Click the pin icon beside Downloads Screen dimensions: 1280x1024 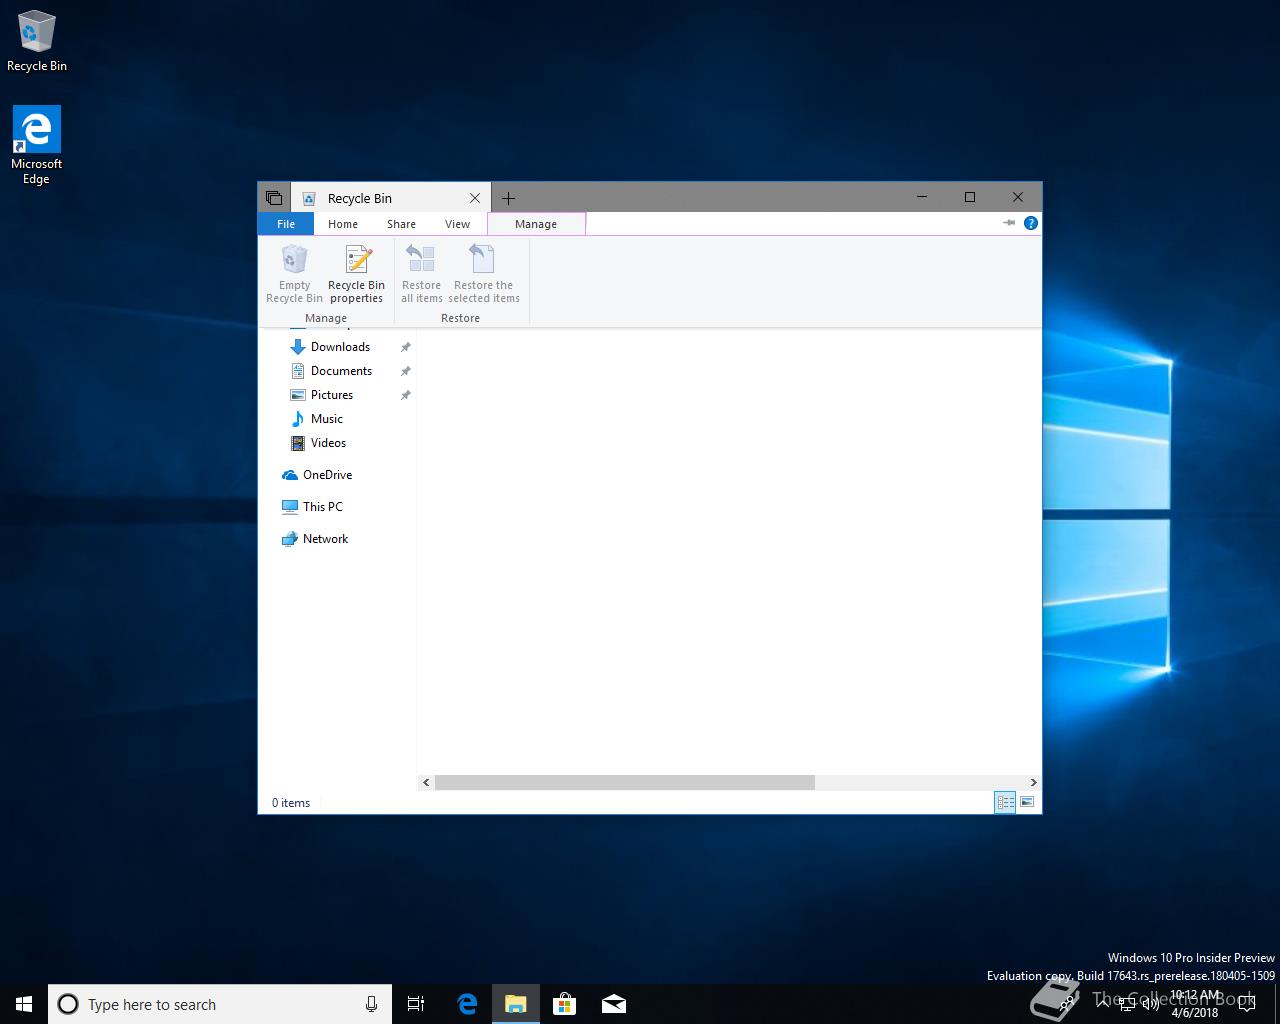[406, 347]
